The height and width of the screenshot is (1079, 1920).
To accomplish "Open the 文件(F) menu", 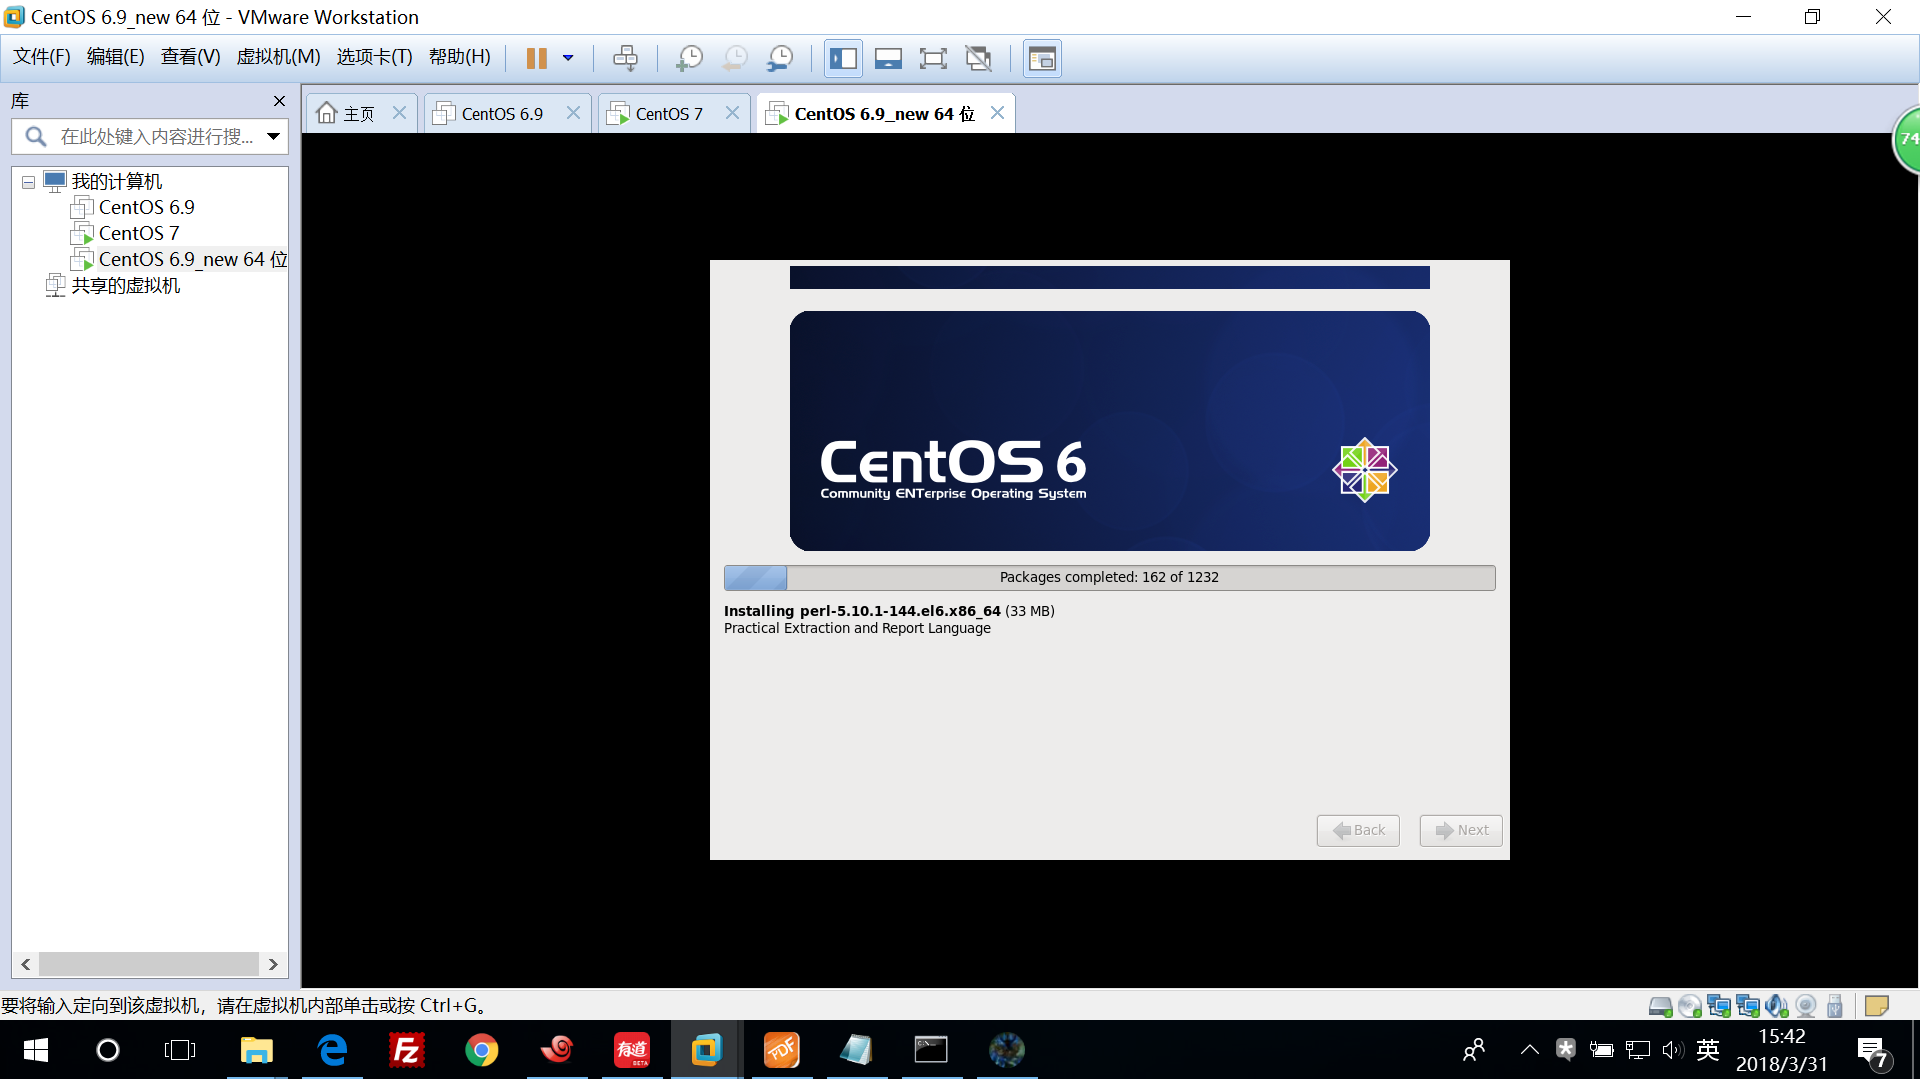I will pyautogui.click(x=42, y=57).
